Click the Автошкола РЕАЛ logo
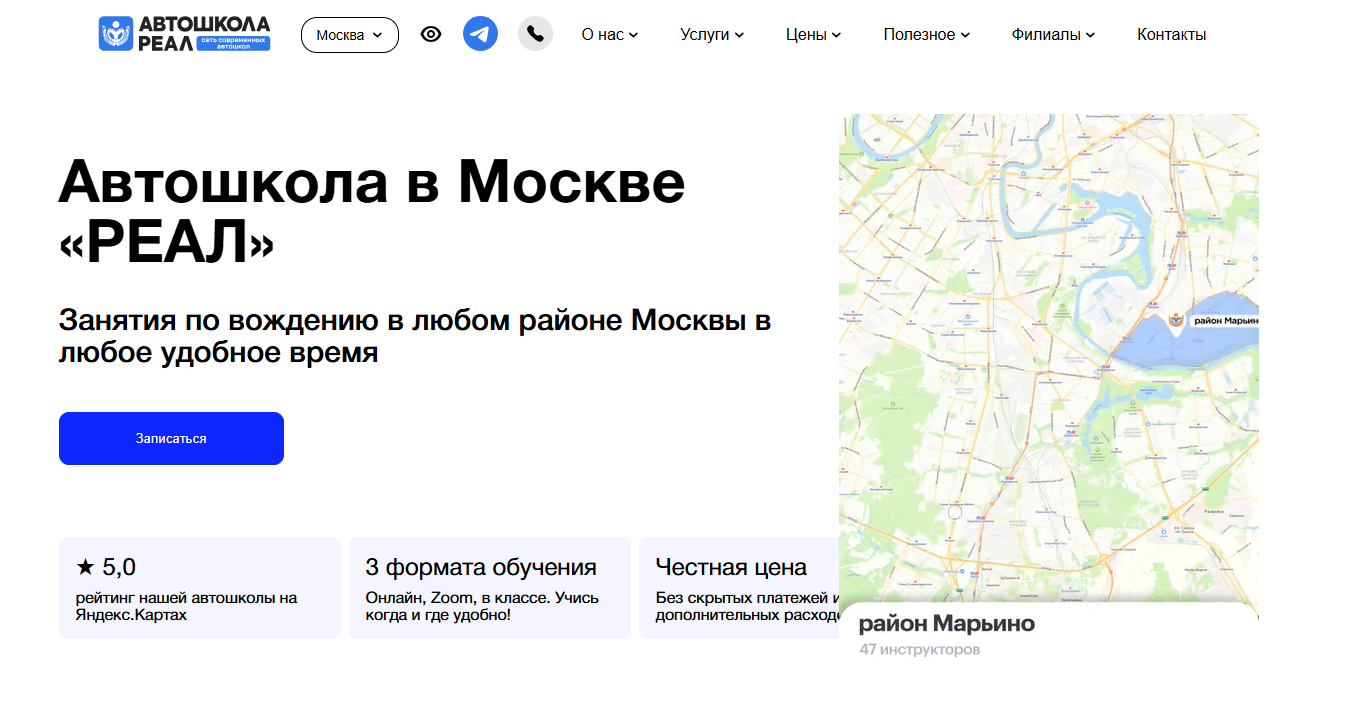1367x707 pixels. (184, 34)
